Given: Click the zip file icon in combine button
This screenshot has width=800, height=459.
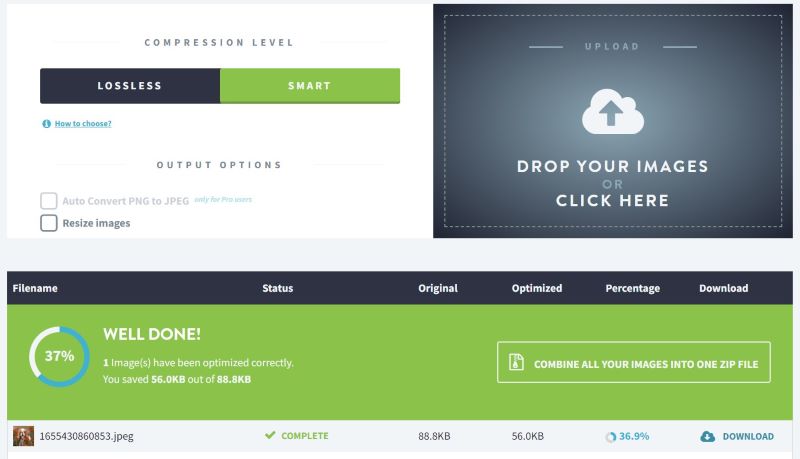Looking at the screenshot, I should click(516, 364).
